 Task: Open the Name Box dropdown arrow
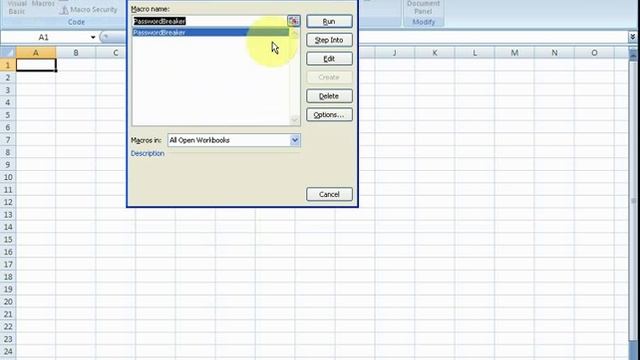[x=93, y=37]
